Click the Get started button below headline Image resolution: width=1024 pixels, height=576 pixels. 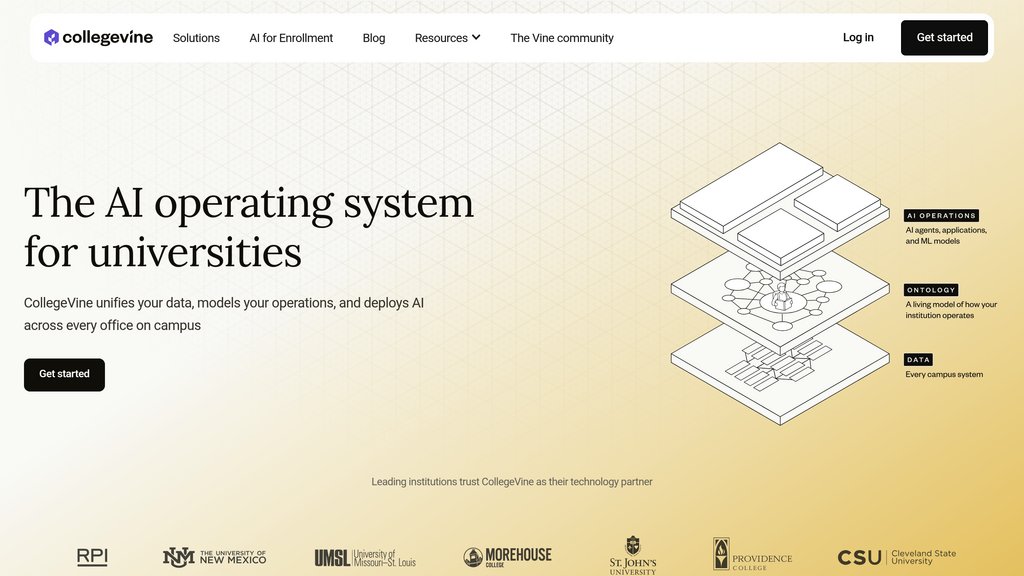pos(64,374)
